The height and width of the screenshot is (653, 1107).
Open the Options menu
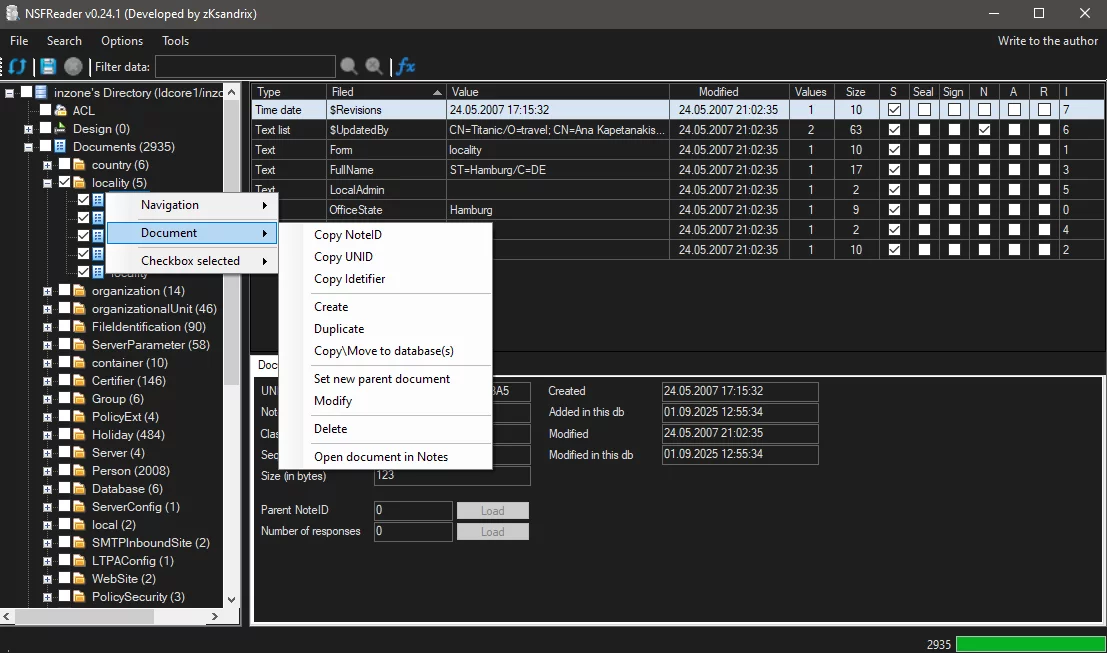[x=122, y=41]
